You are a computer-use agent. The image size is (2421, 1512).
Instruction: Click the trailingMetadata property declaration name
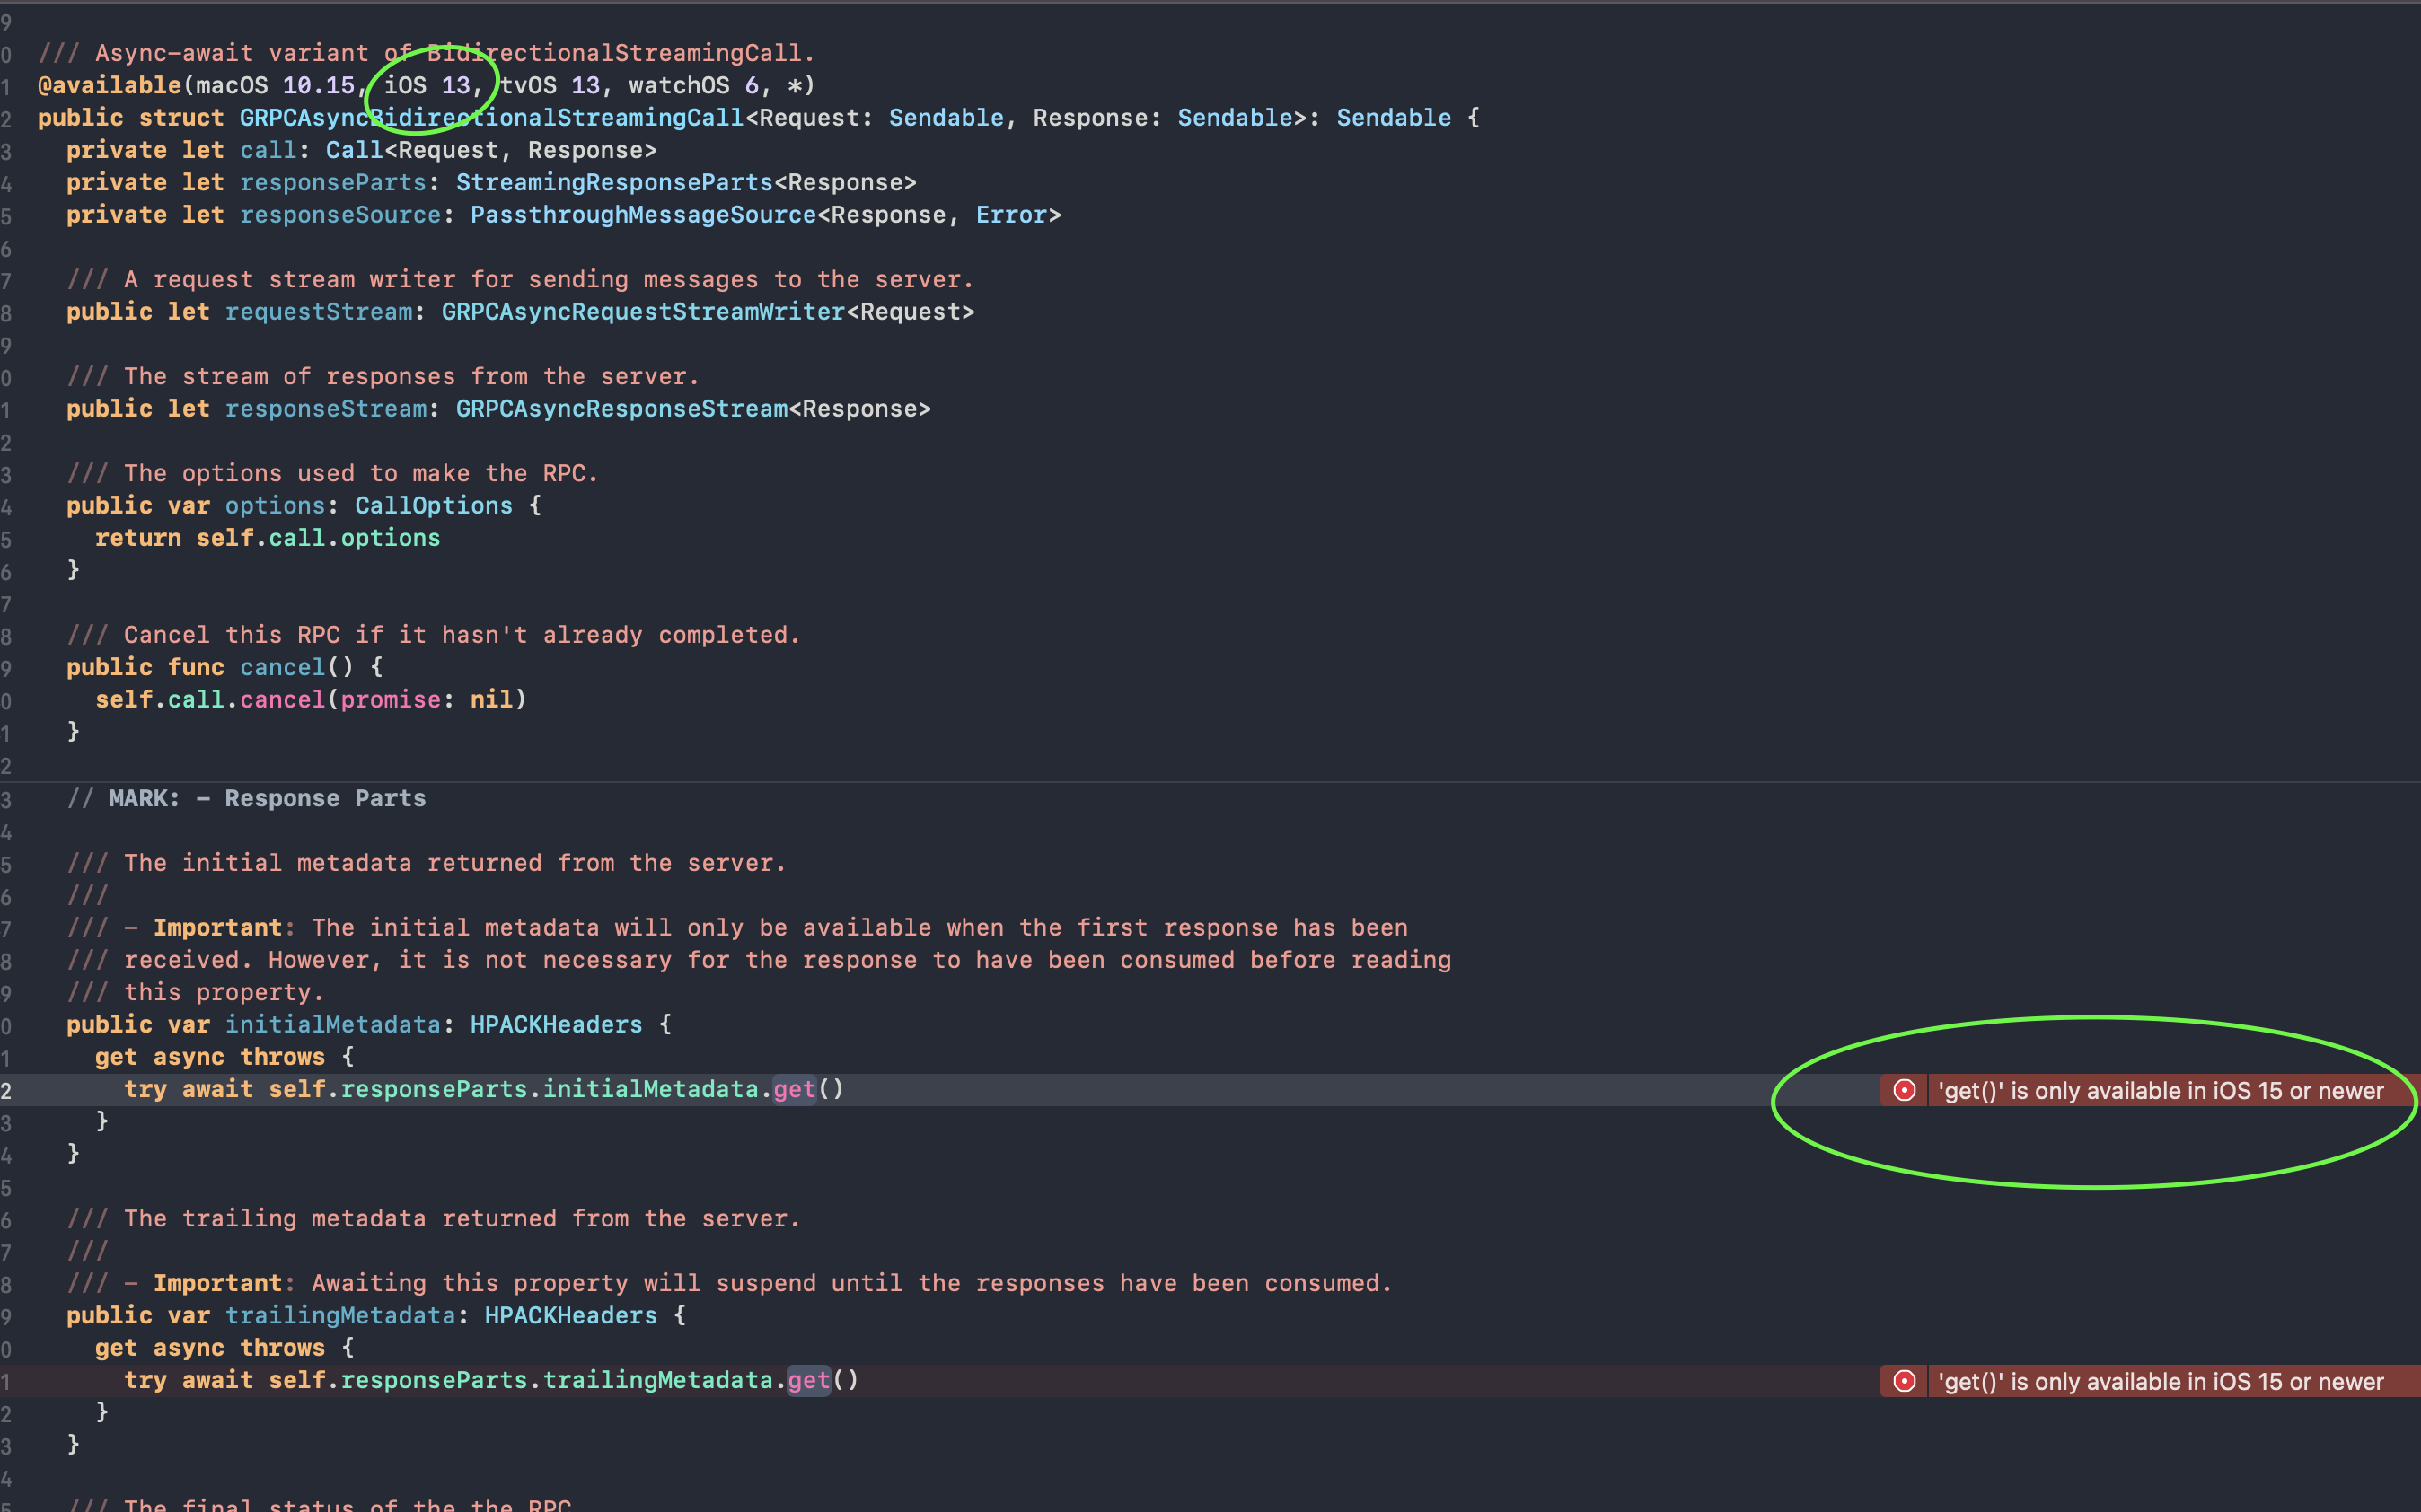coord(340,1316)
